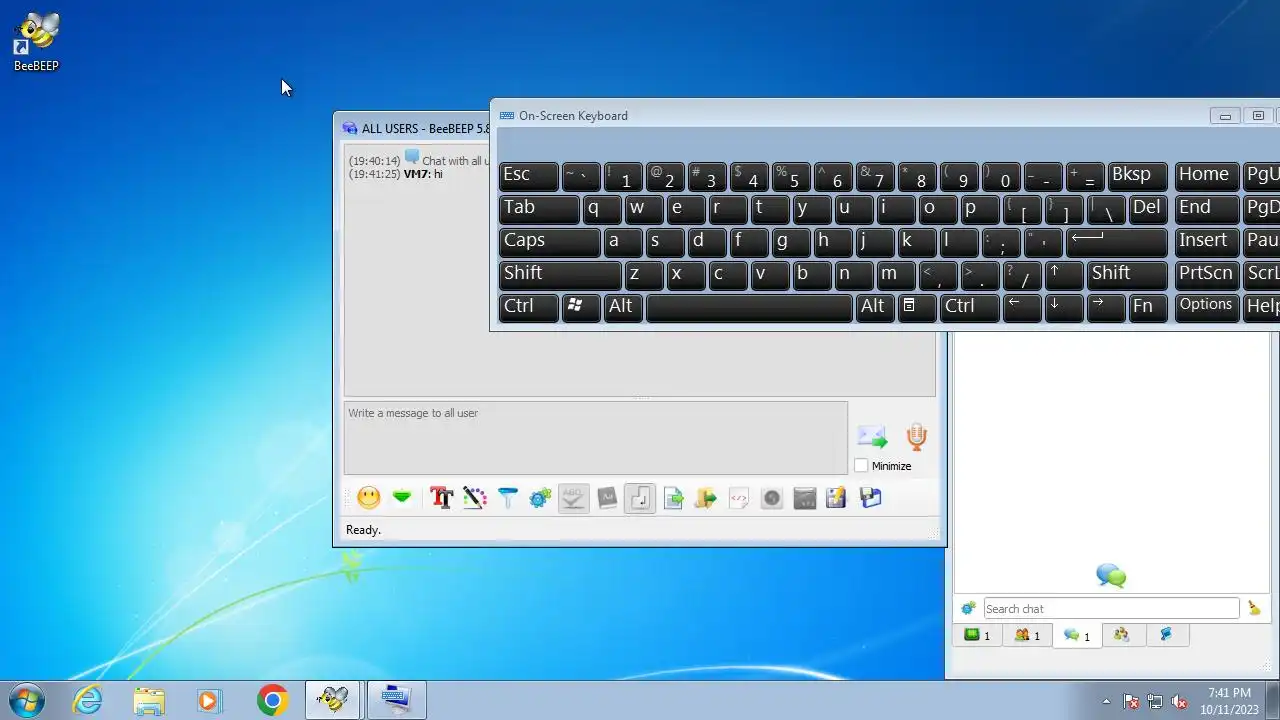Toggle the Caps key on On-Screen Keyboard
This screenshot has width=1280, height=720.
click(x=550, y=242)
